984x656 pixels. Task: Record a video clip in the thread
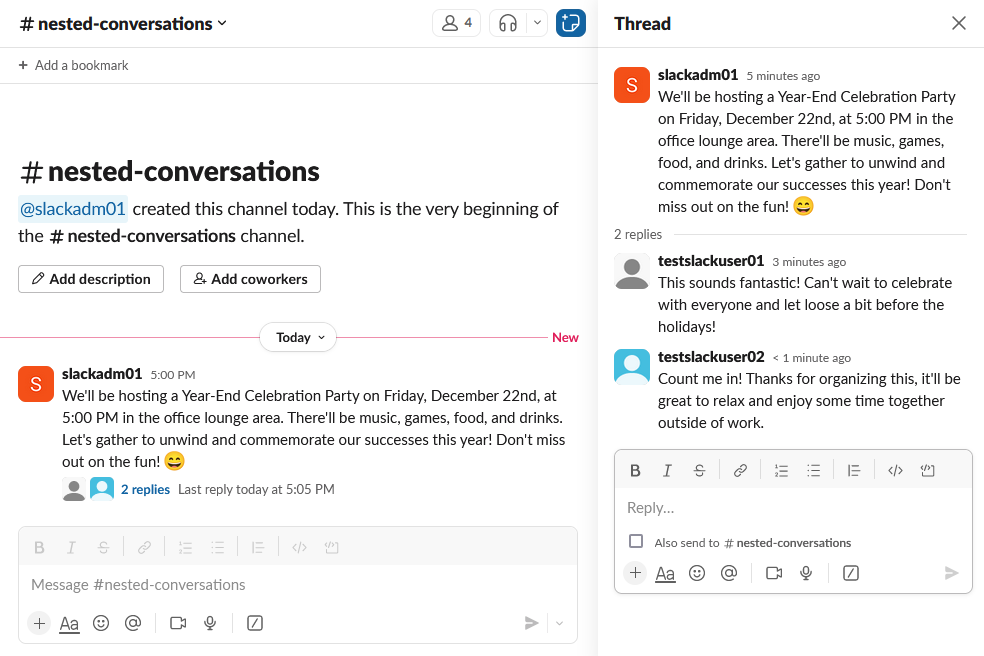pyautogui.click(x=773, y=573)
